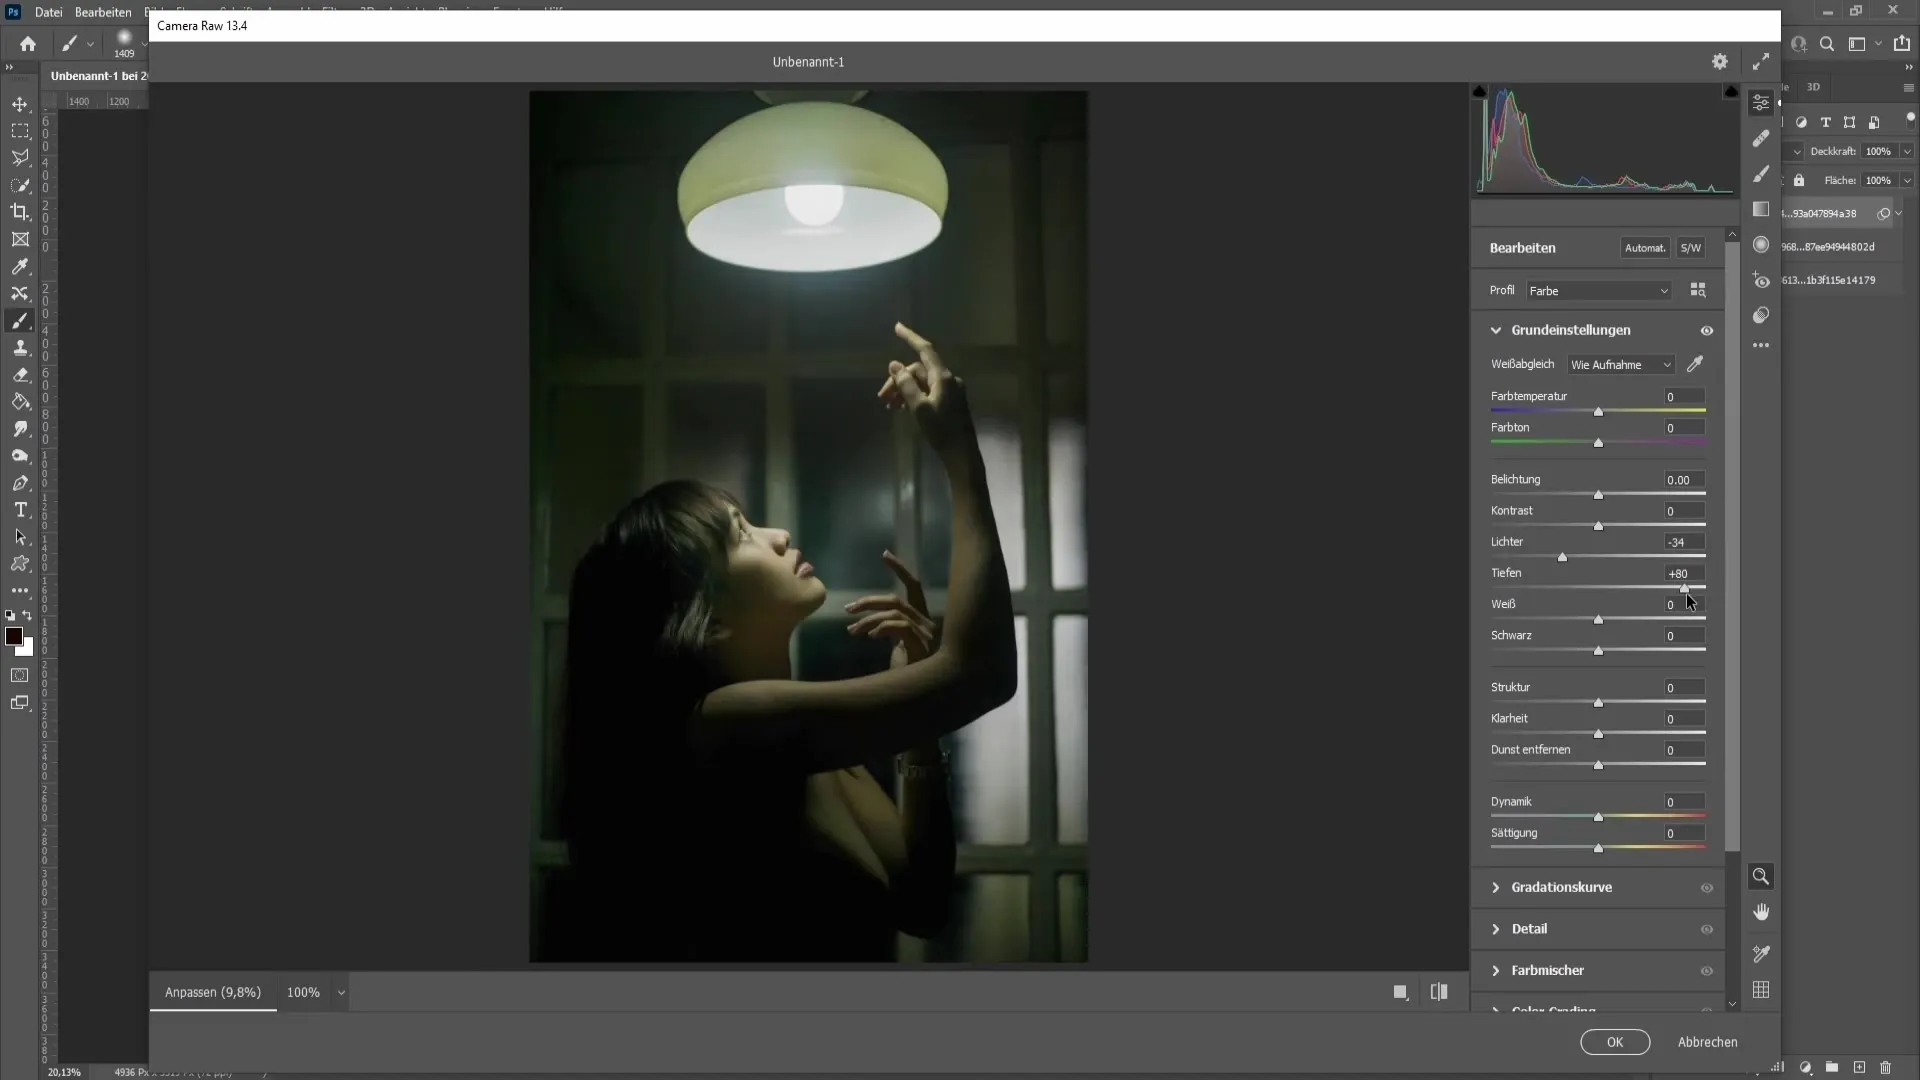Select the Hand tool in Camera Raw
This screenshot has width=1920, height=1080.
1761,912
